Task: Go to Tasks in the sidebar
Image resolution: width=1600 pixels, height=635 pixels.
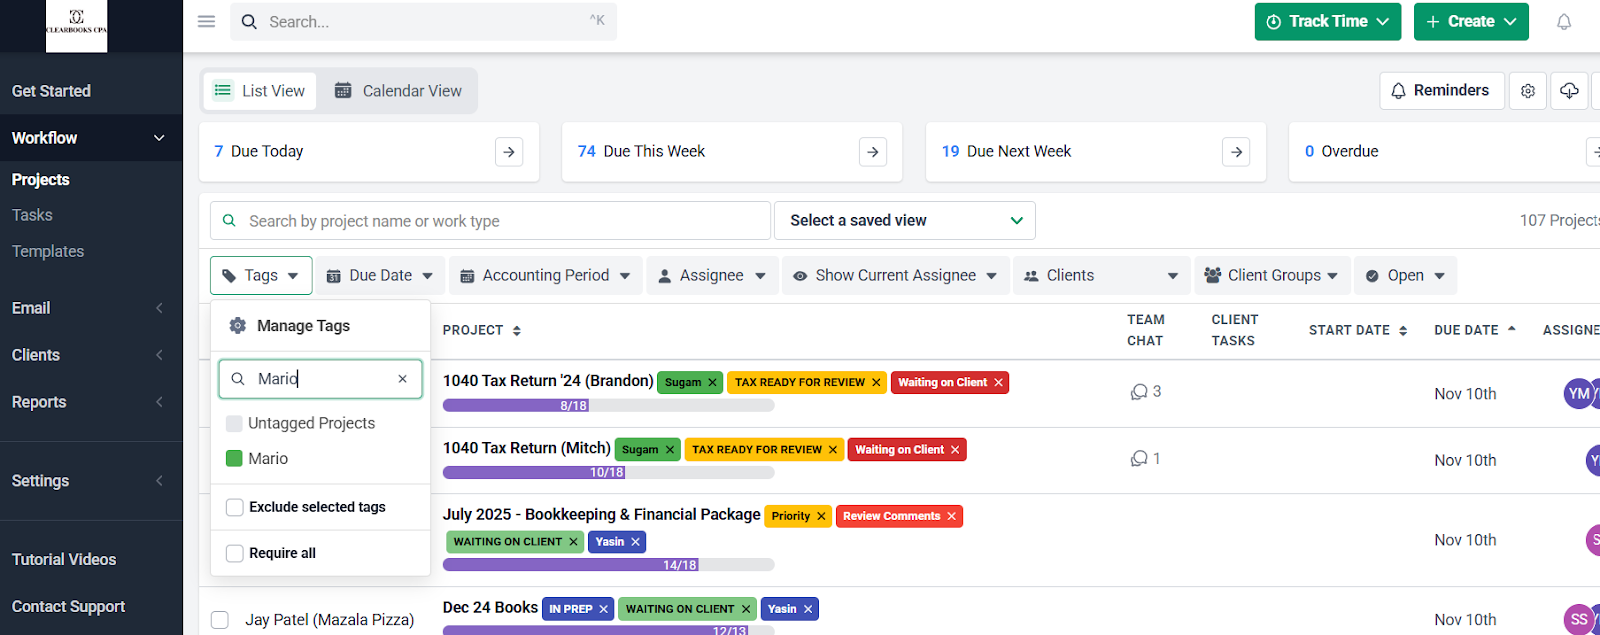Action: point(32,215)
